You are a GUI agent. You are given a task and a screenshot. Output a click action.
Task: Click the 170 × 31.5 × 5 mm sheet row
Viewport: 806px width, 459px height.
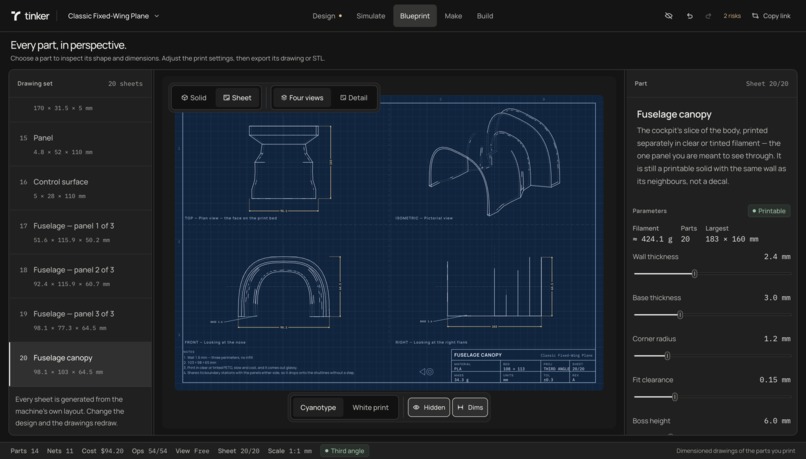pyautogui.click(x=81, y=108)
